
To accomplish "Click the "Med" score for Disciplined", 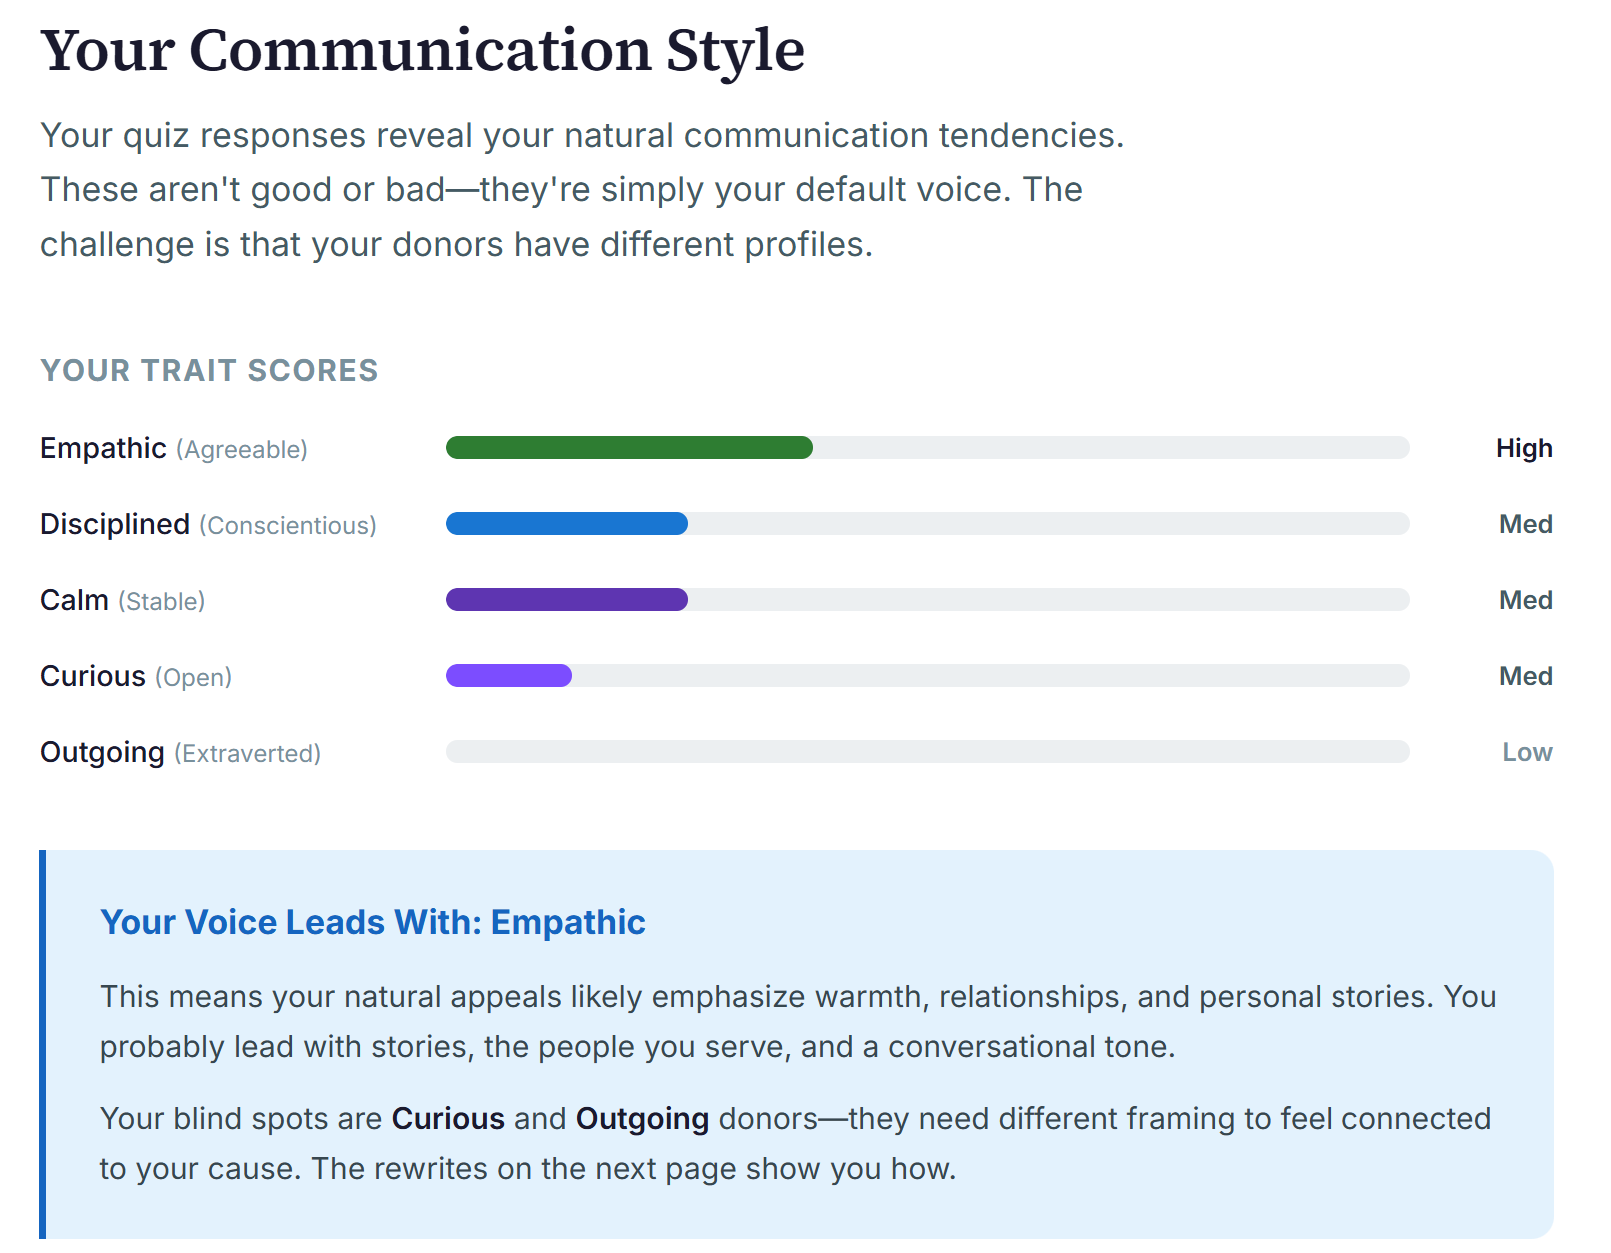I will coord(1525,525).
